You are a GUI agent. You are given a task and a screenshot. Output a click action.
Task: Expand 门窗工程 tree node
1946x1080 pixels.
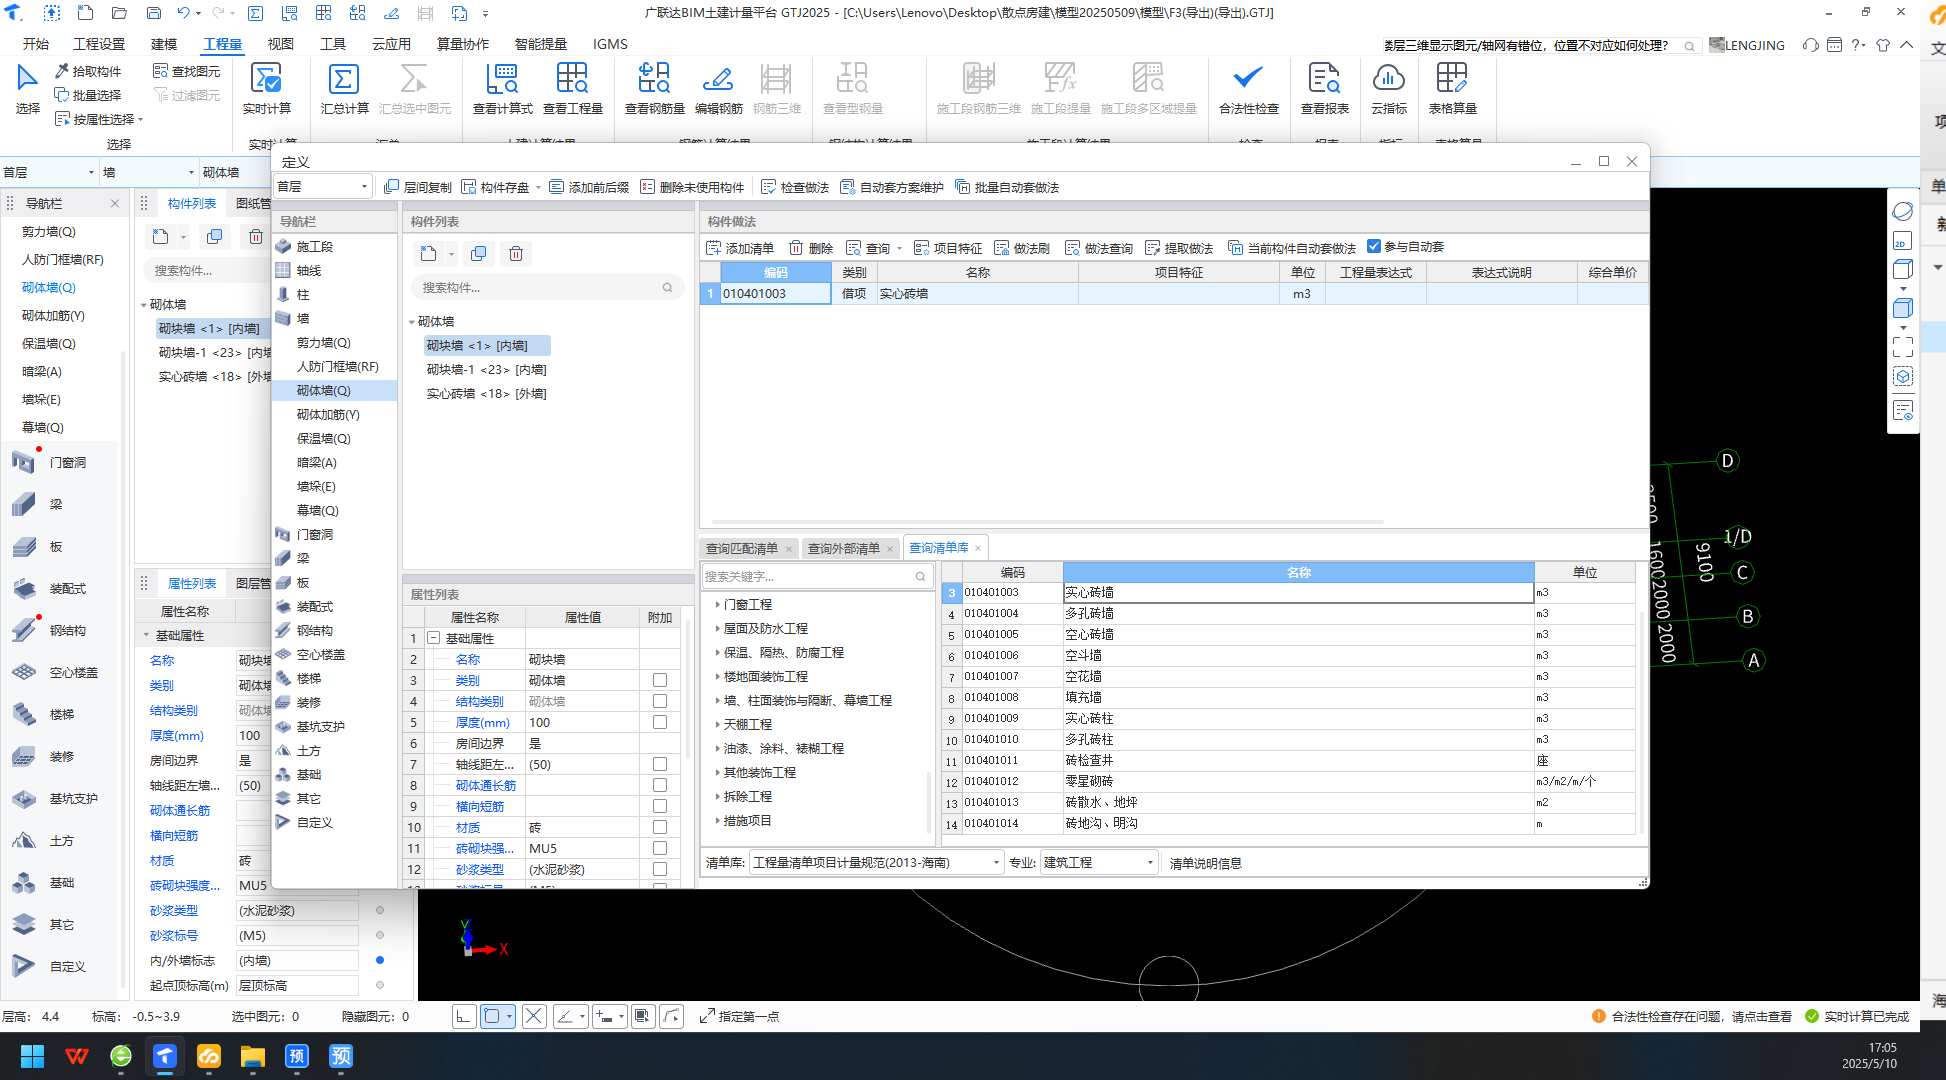coord(717,604)
